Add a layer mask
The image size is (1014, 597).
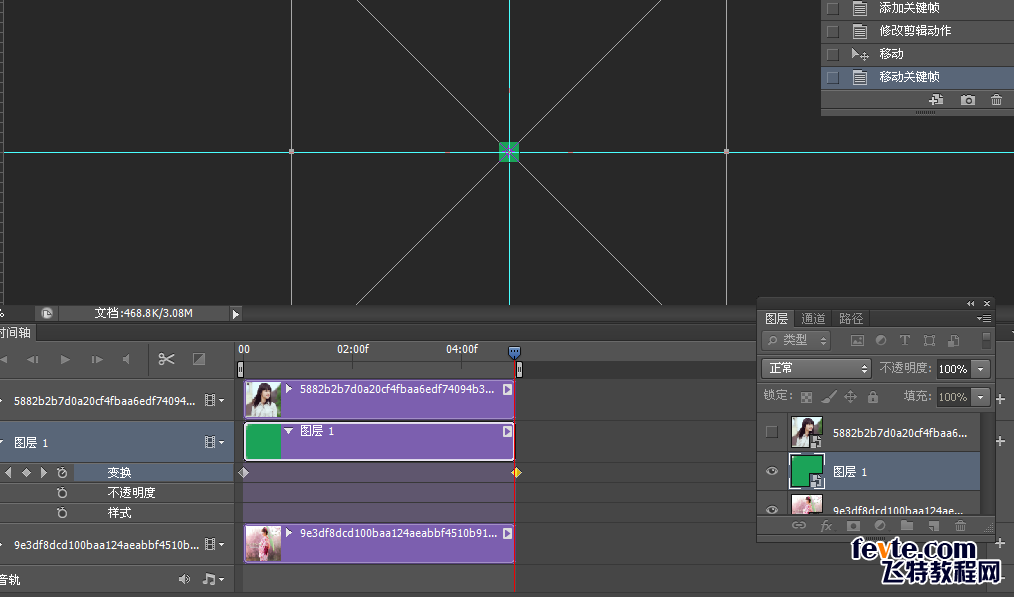pyautogui.click(x=854, y=526)
